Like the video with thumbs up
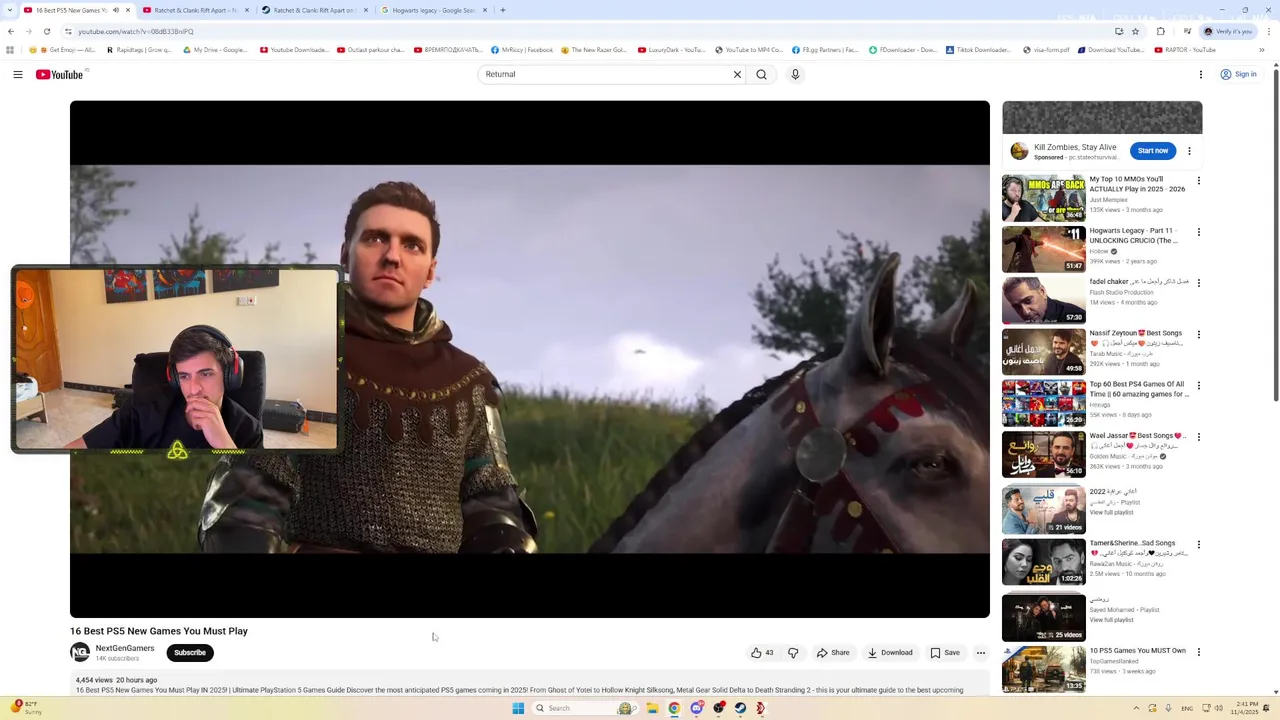This screenshot has width=1280, height=720. click(762, 653)
